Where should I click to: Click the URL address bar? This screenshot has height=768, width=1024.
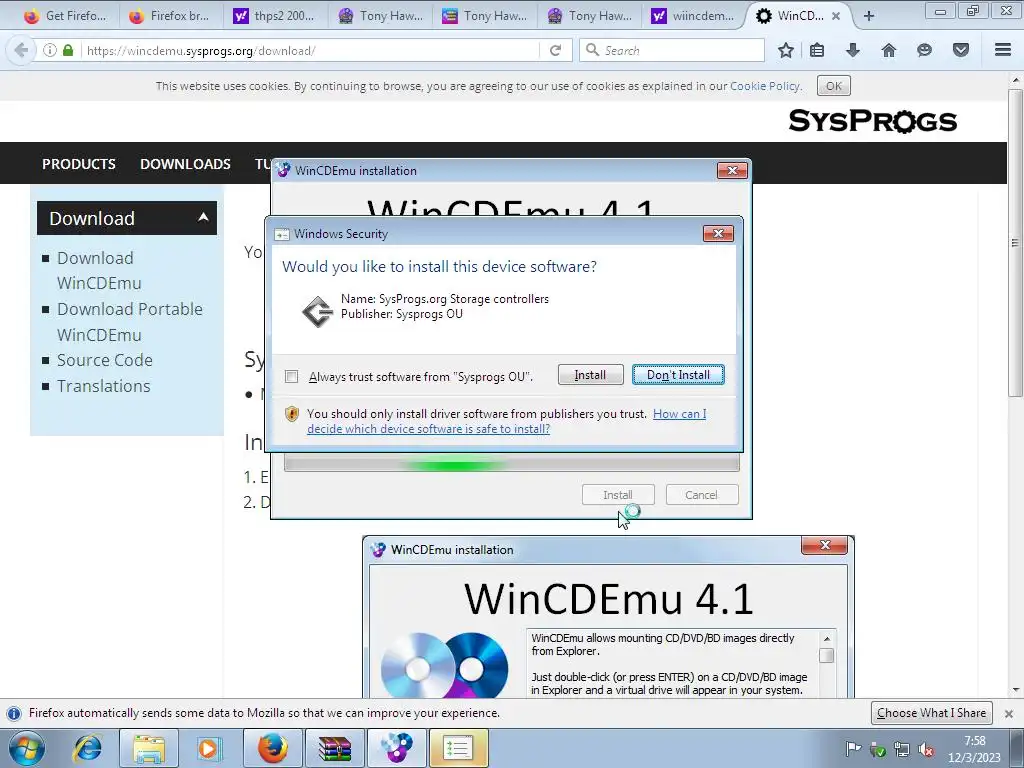coord(310,50)
